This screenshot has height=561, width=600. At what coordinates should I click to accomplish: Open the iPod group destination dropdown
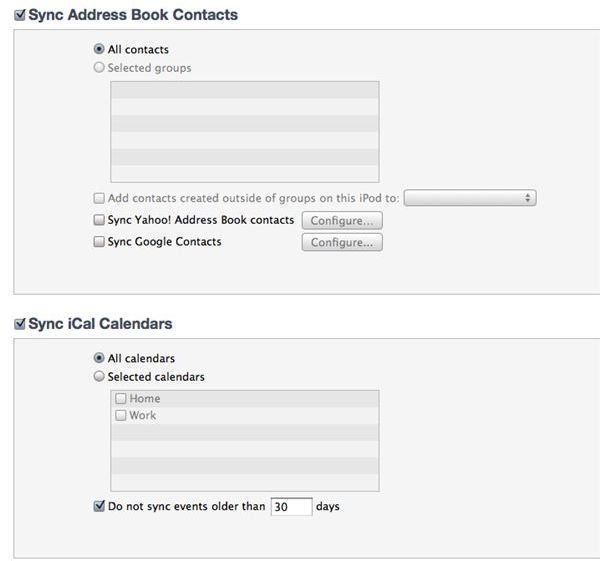(x=470, y=198)
